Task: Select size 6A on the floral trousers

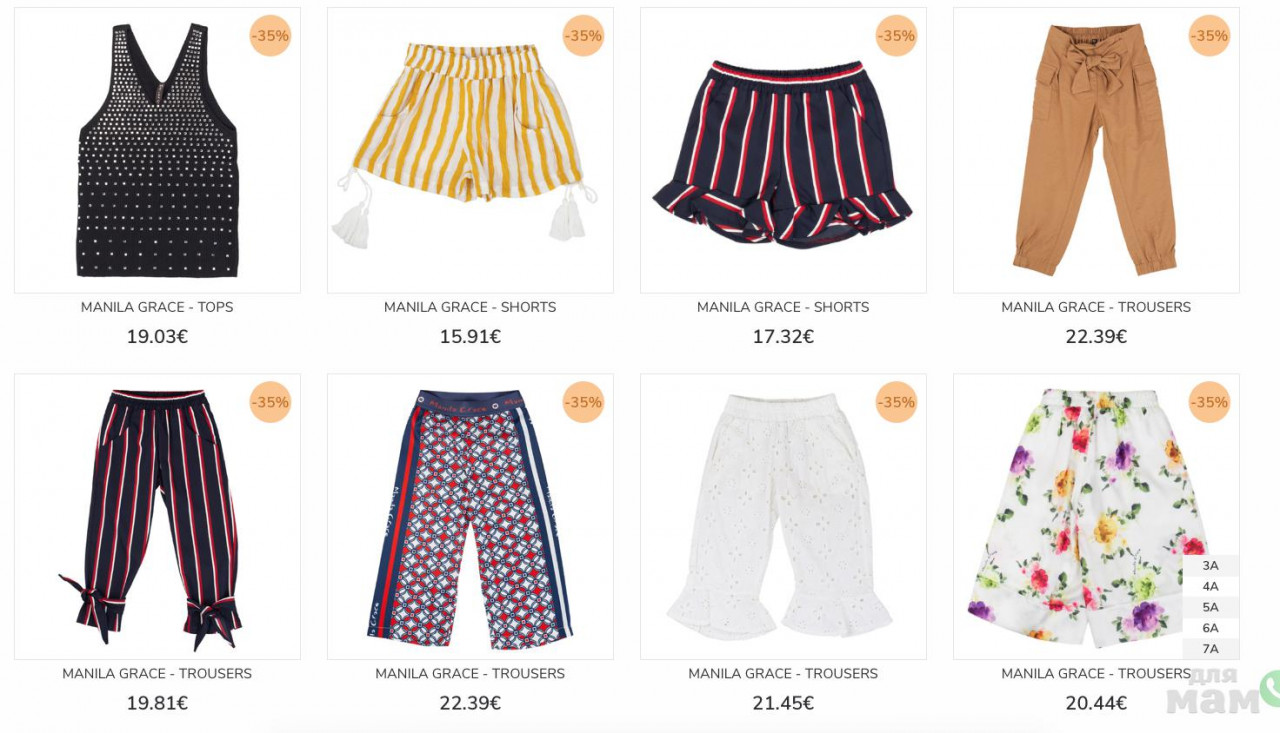Action: [1210, 629]
